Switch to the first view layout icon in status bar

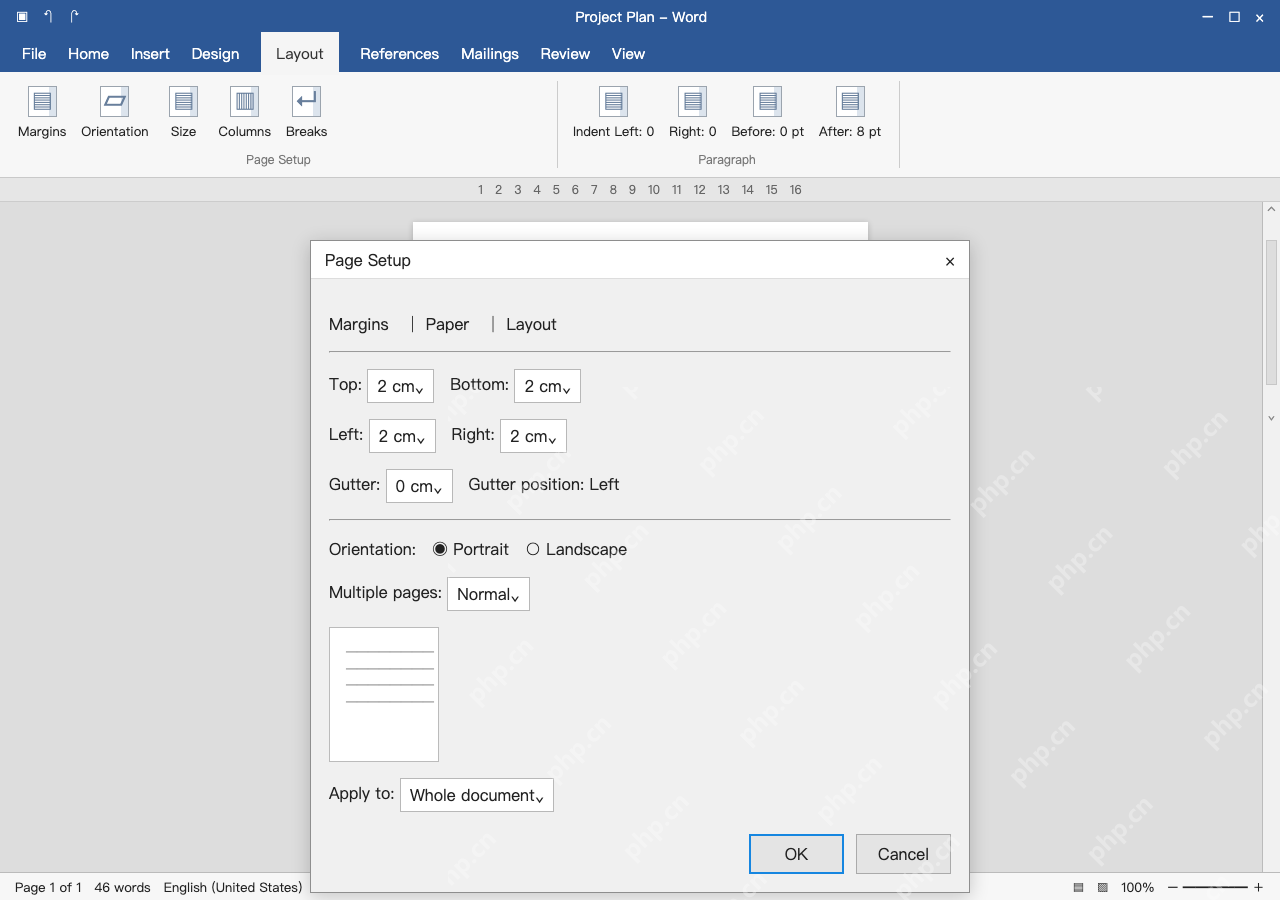(1079, 887)
